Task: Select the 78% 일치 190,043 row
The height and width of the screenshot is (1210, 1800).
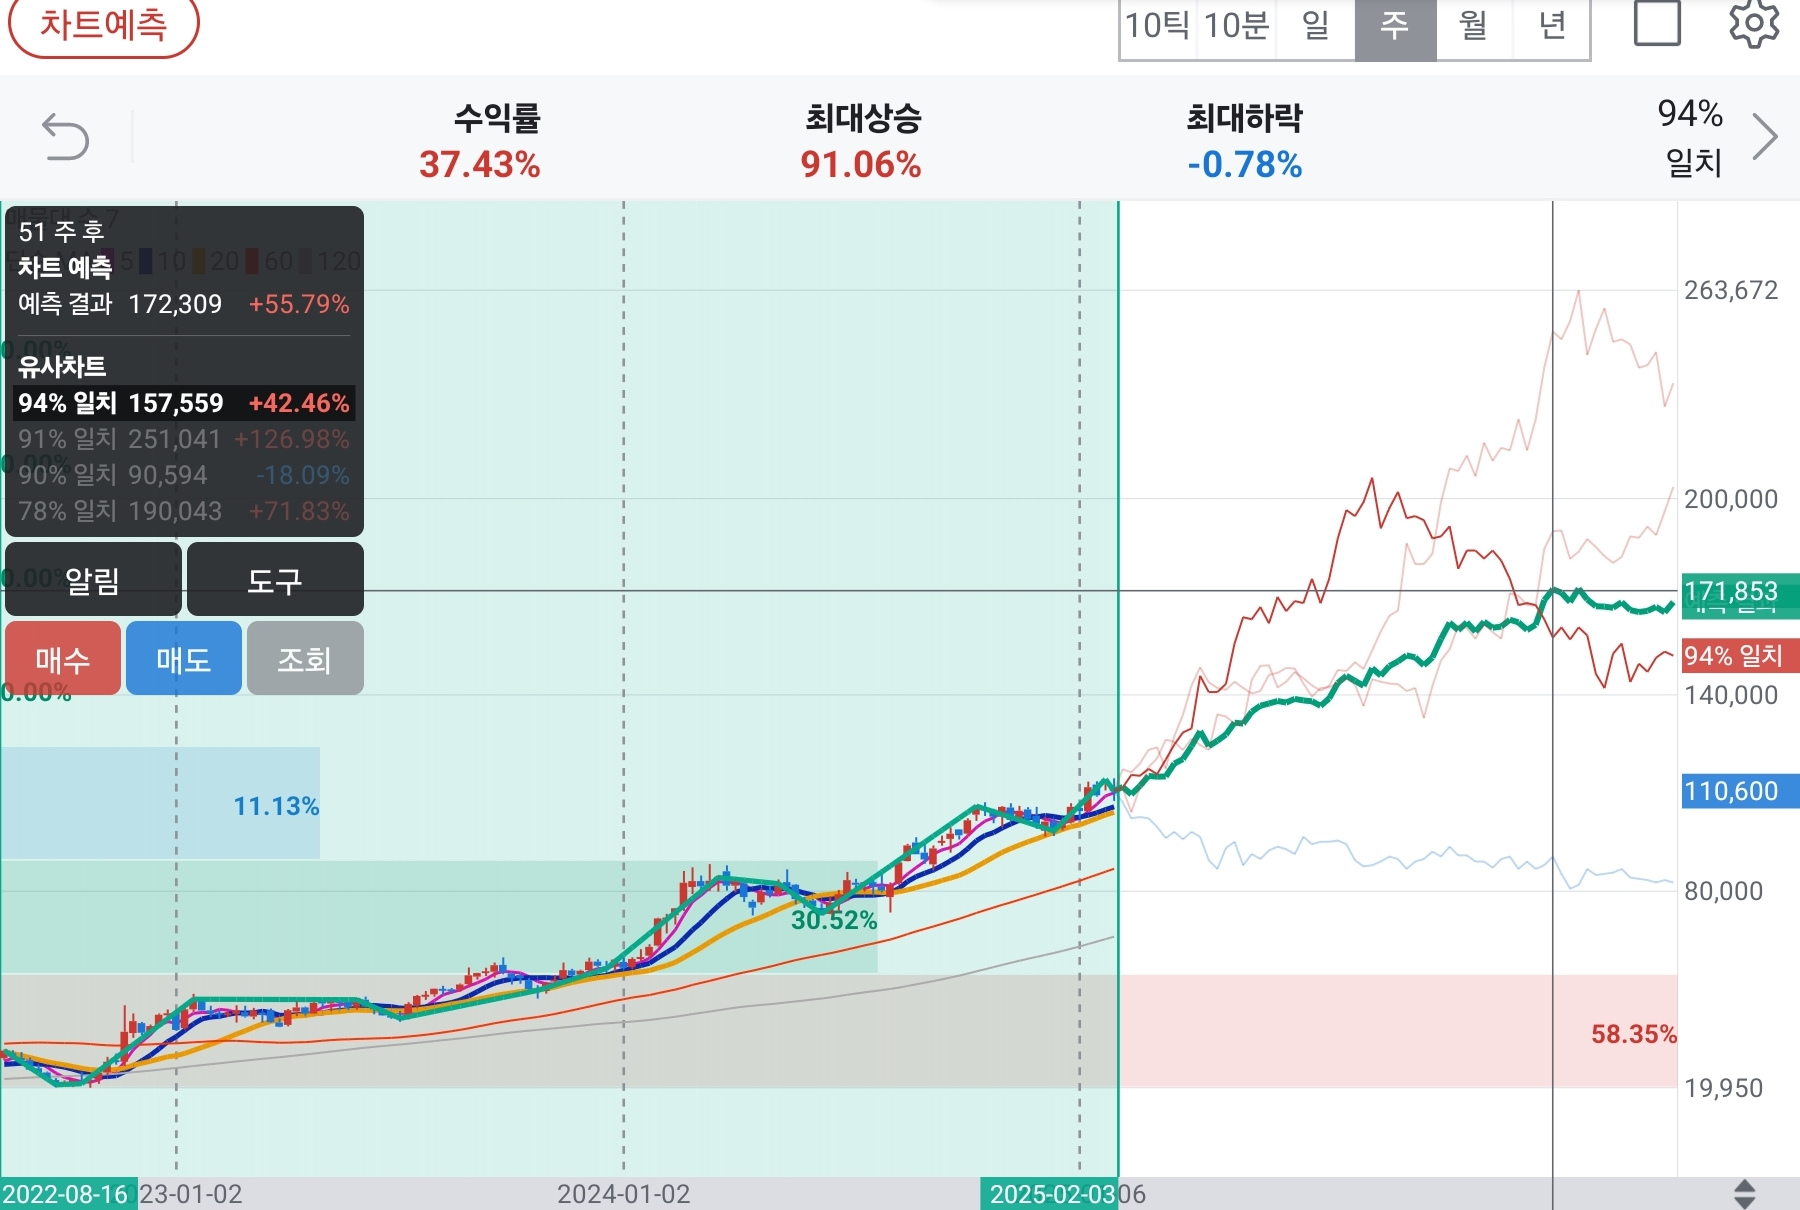Action: pos(184,511)
